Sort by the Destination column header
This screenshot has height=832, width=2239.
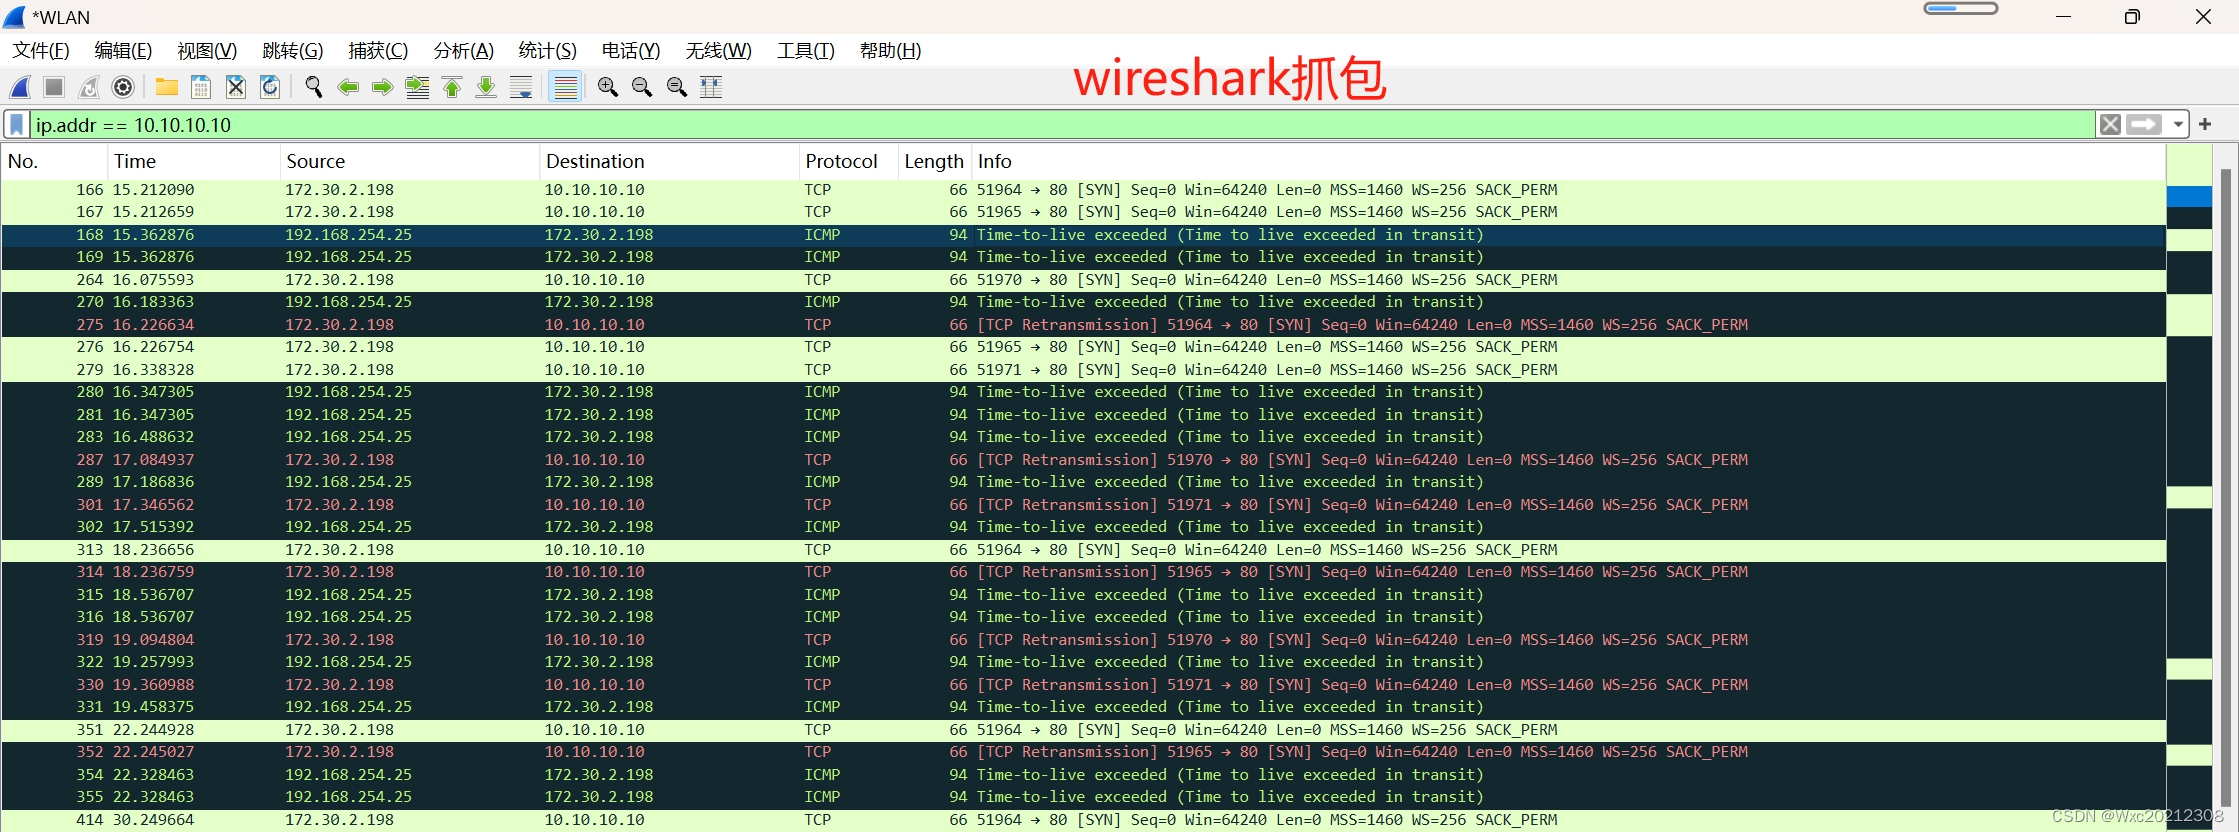(669, 161)
